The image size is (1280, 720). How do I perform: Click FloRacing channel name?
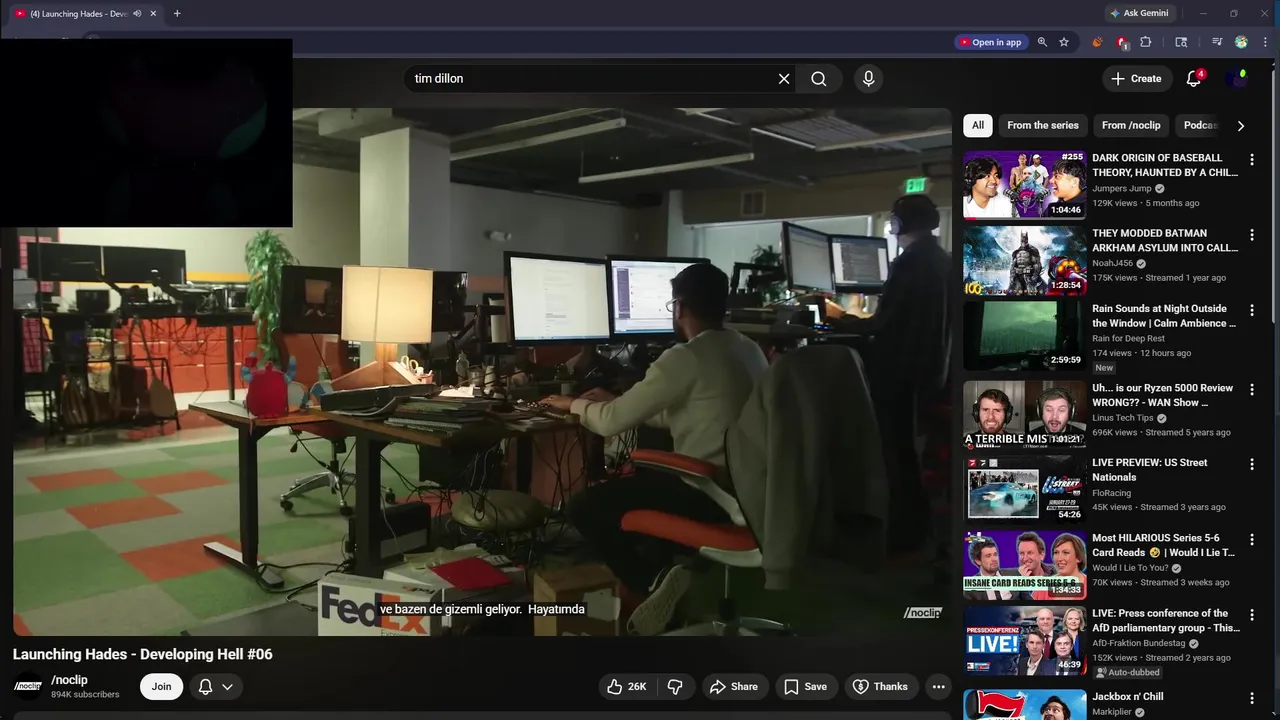(x=1111, y=493)
